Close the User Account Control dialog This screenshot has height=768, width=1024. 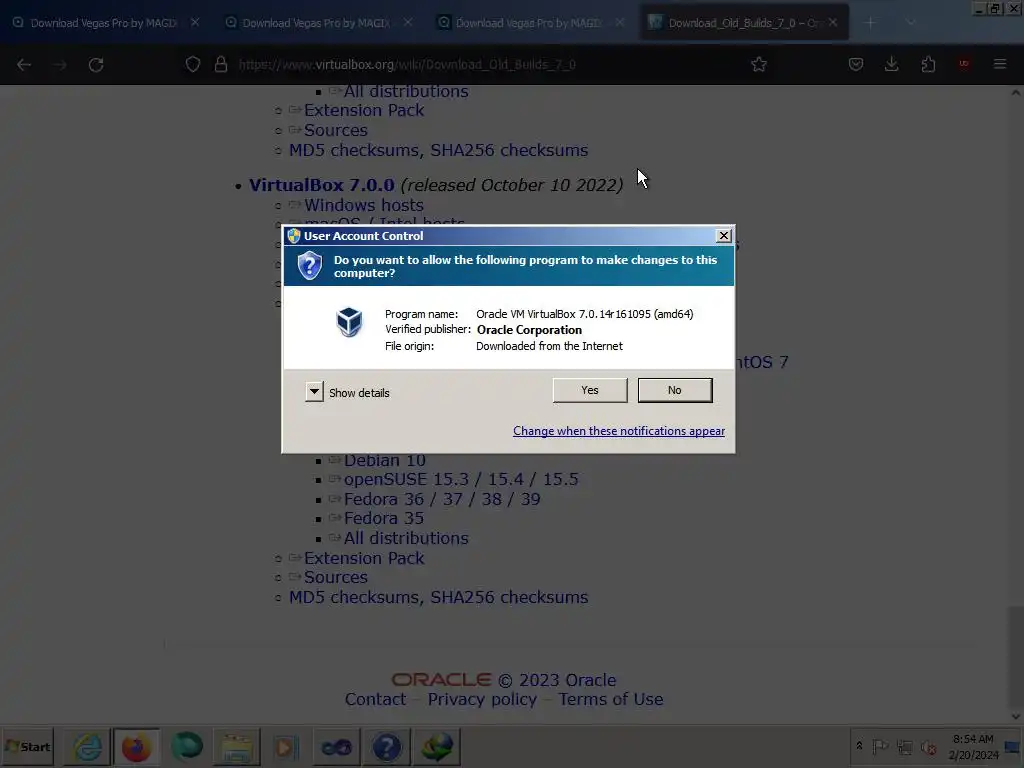click(x=724, y=236)
